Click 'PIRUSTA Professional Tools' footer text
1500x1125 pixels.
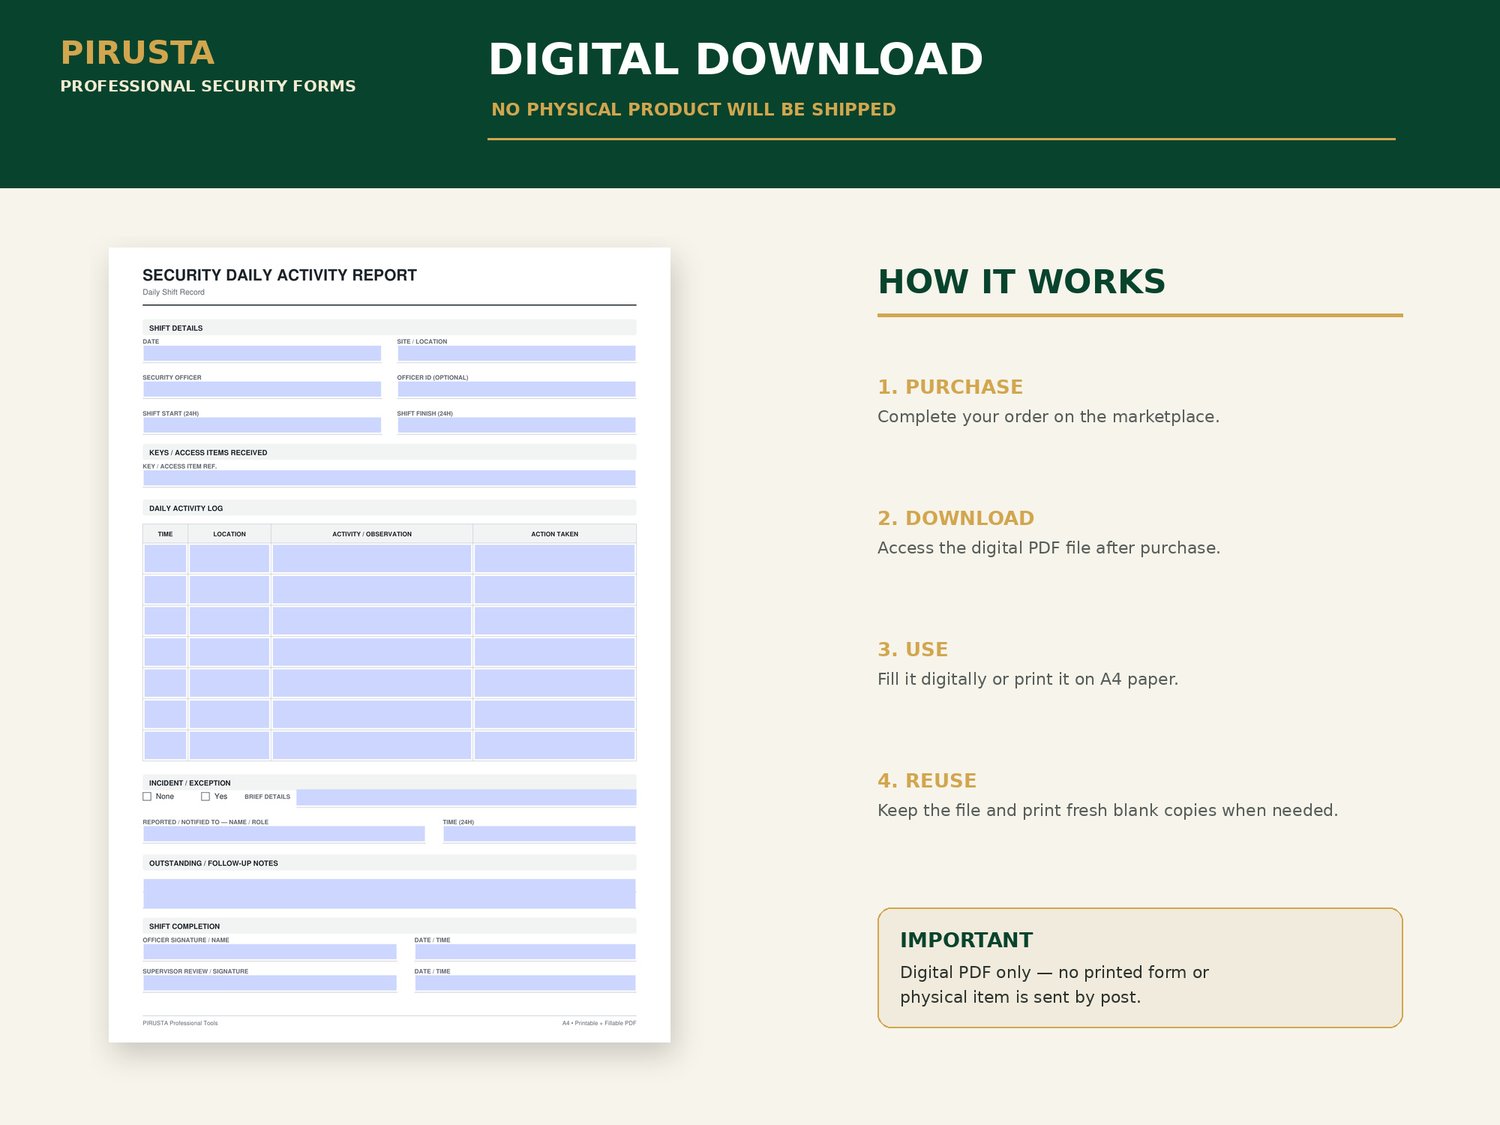pyautogui.click(x=180, y=1023)
